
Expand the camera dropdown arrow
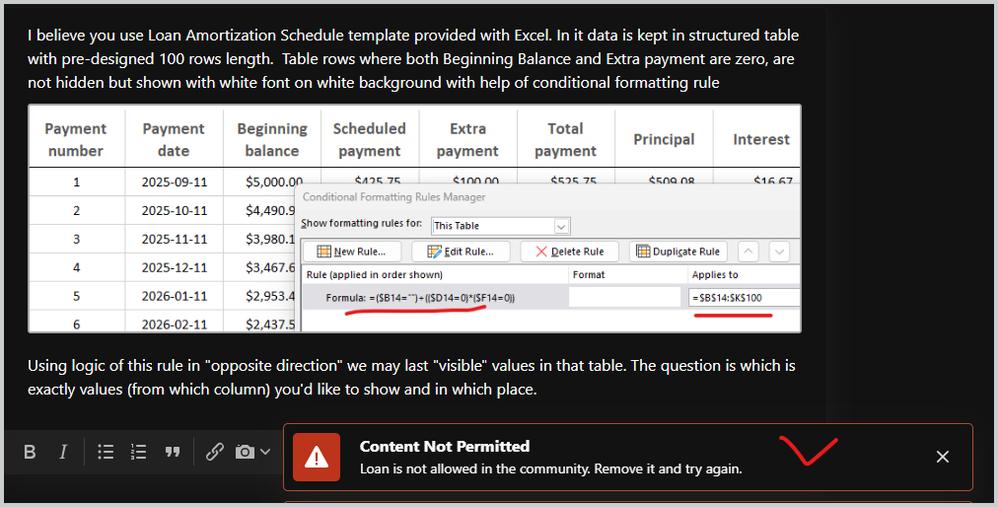[x=265, y=452]
